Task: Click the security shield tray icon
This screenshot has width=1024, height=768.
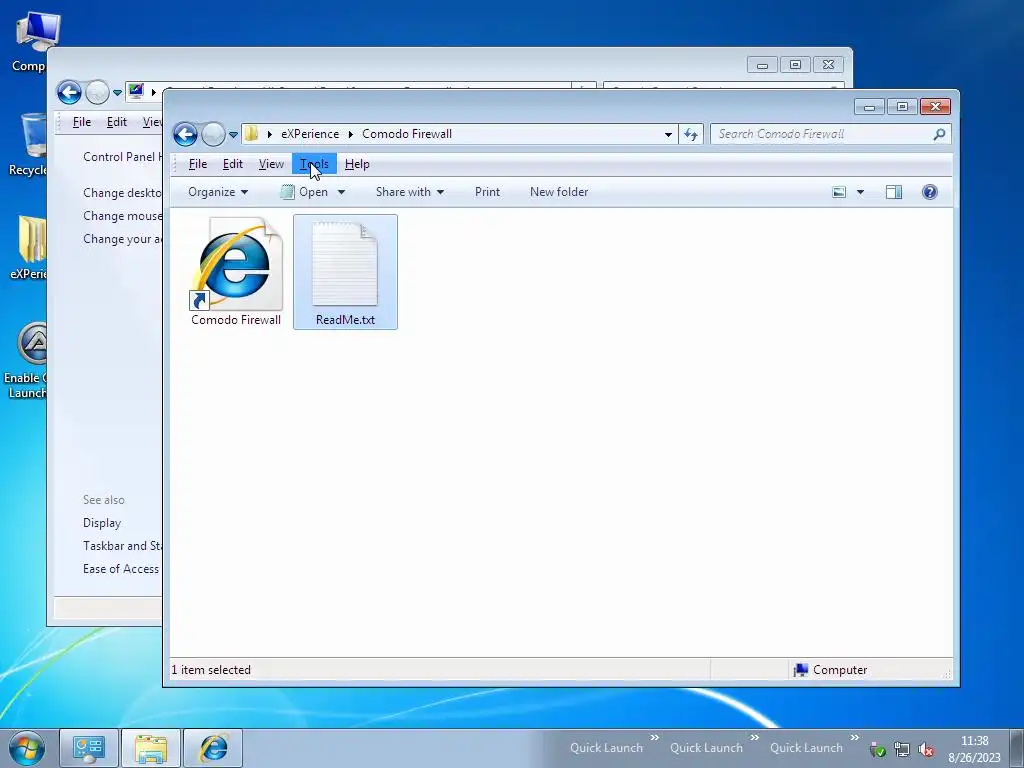Action: tap(878, 749)
